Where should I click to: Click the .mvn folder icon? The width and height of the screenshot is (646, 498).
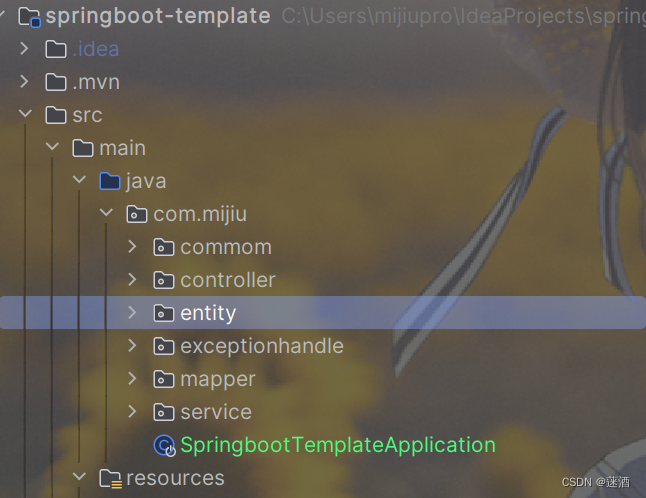(x=56, y=82)
